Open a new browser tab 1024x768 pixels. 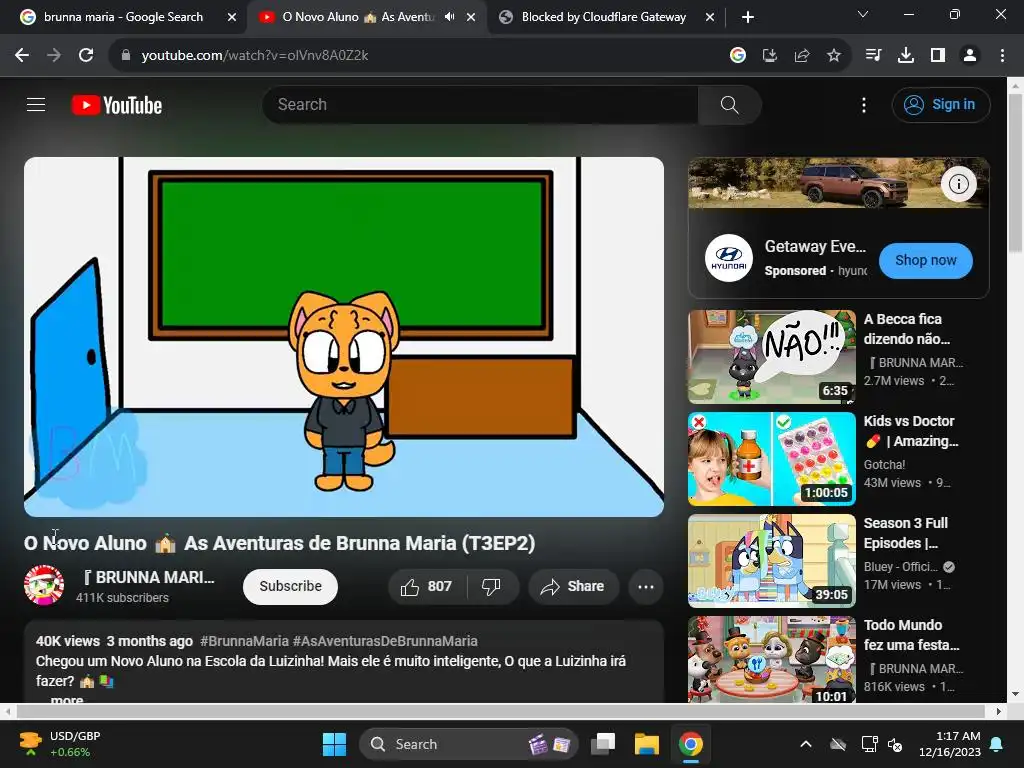pyautogui.click(x=748, y=18)
